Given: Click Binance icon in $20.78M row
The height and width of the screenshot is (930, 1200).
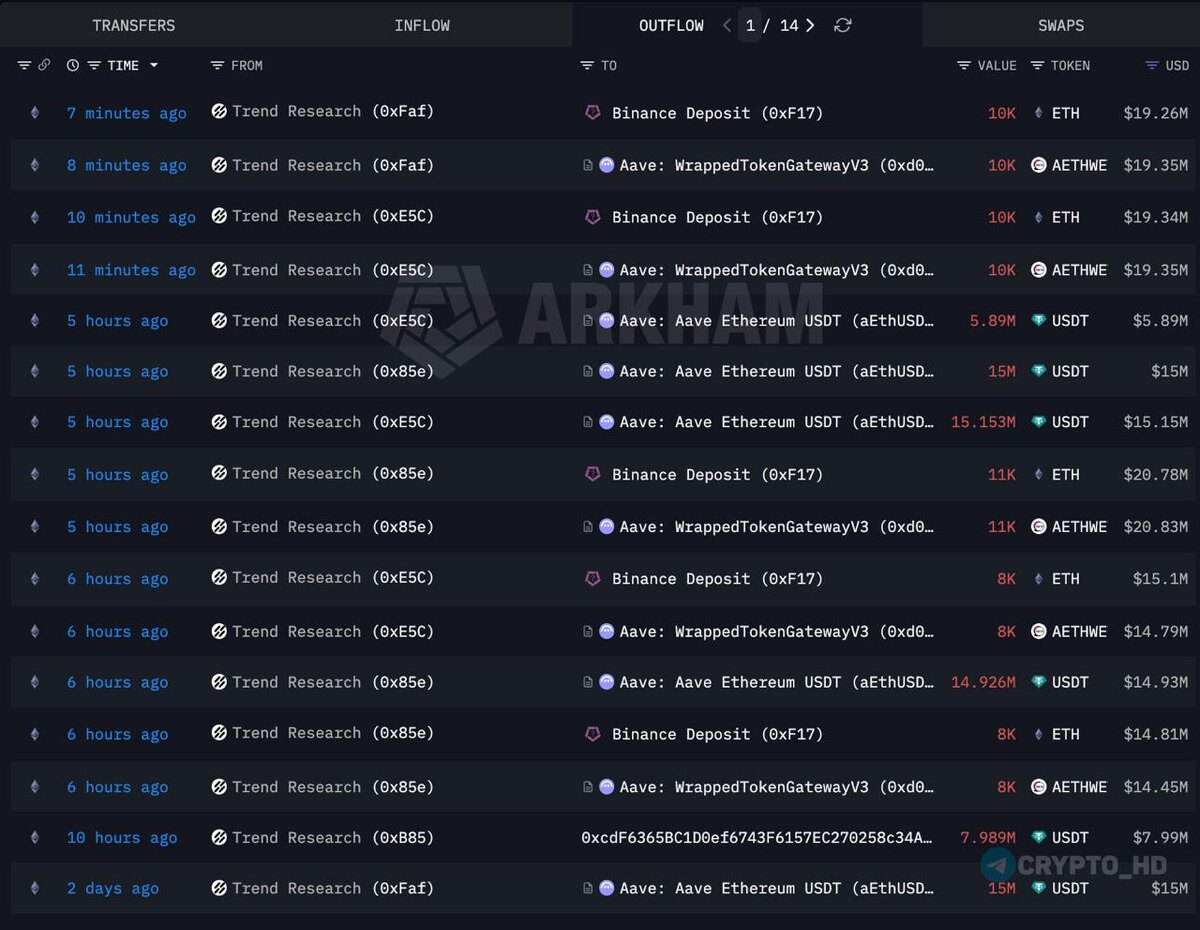Looking at the screenshot, I should (x=593, y=474).
